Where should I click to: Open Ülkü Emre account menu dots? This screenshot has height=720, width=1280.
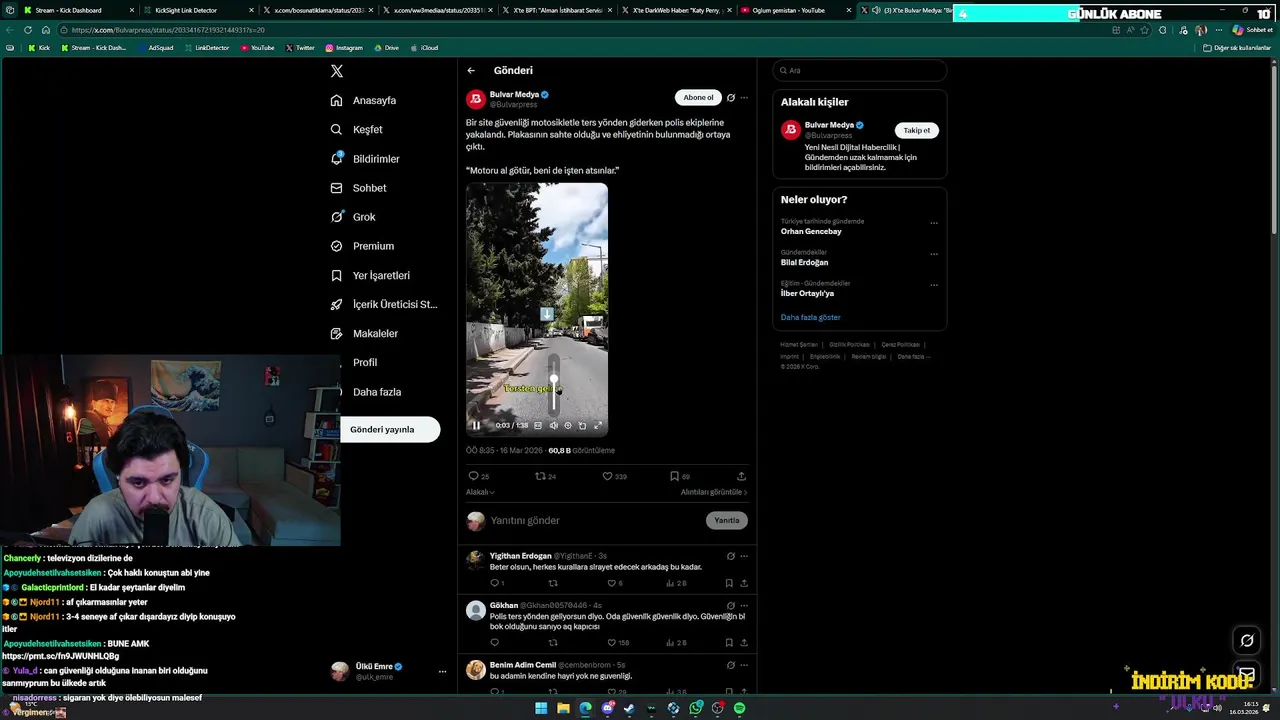[x=442, y=672]
